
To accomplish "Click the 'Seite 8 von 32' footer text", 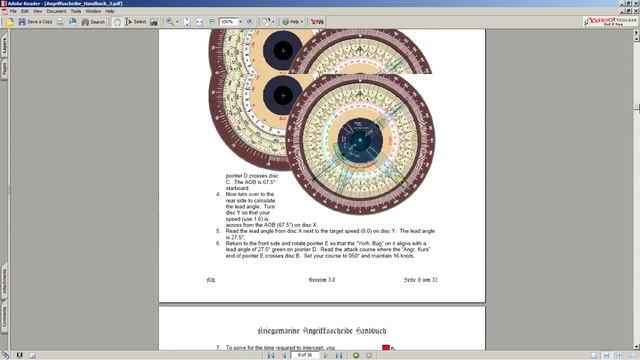I will pyautogui.click(x=420, y=280).
